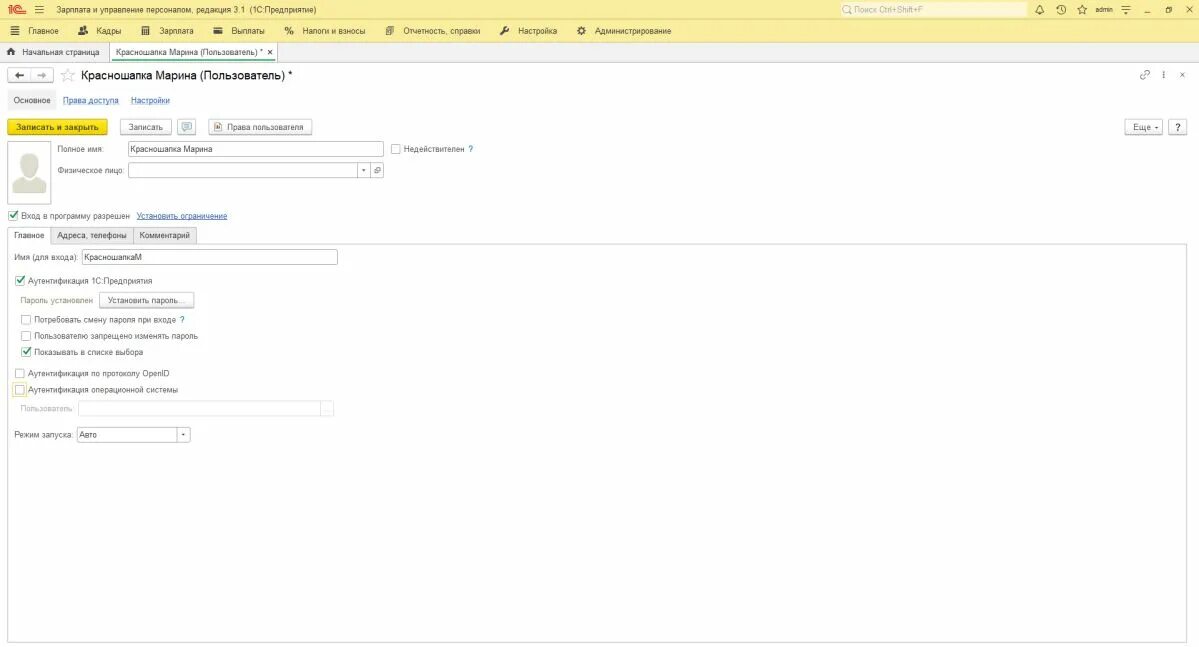Image resolution: width=1199 pixels, height=647 pixels.
Task: Click the user photo placeholder
Action: pos(29,173)
